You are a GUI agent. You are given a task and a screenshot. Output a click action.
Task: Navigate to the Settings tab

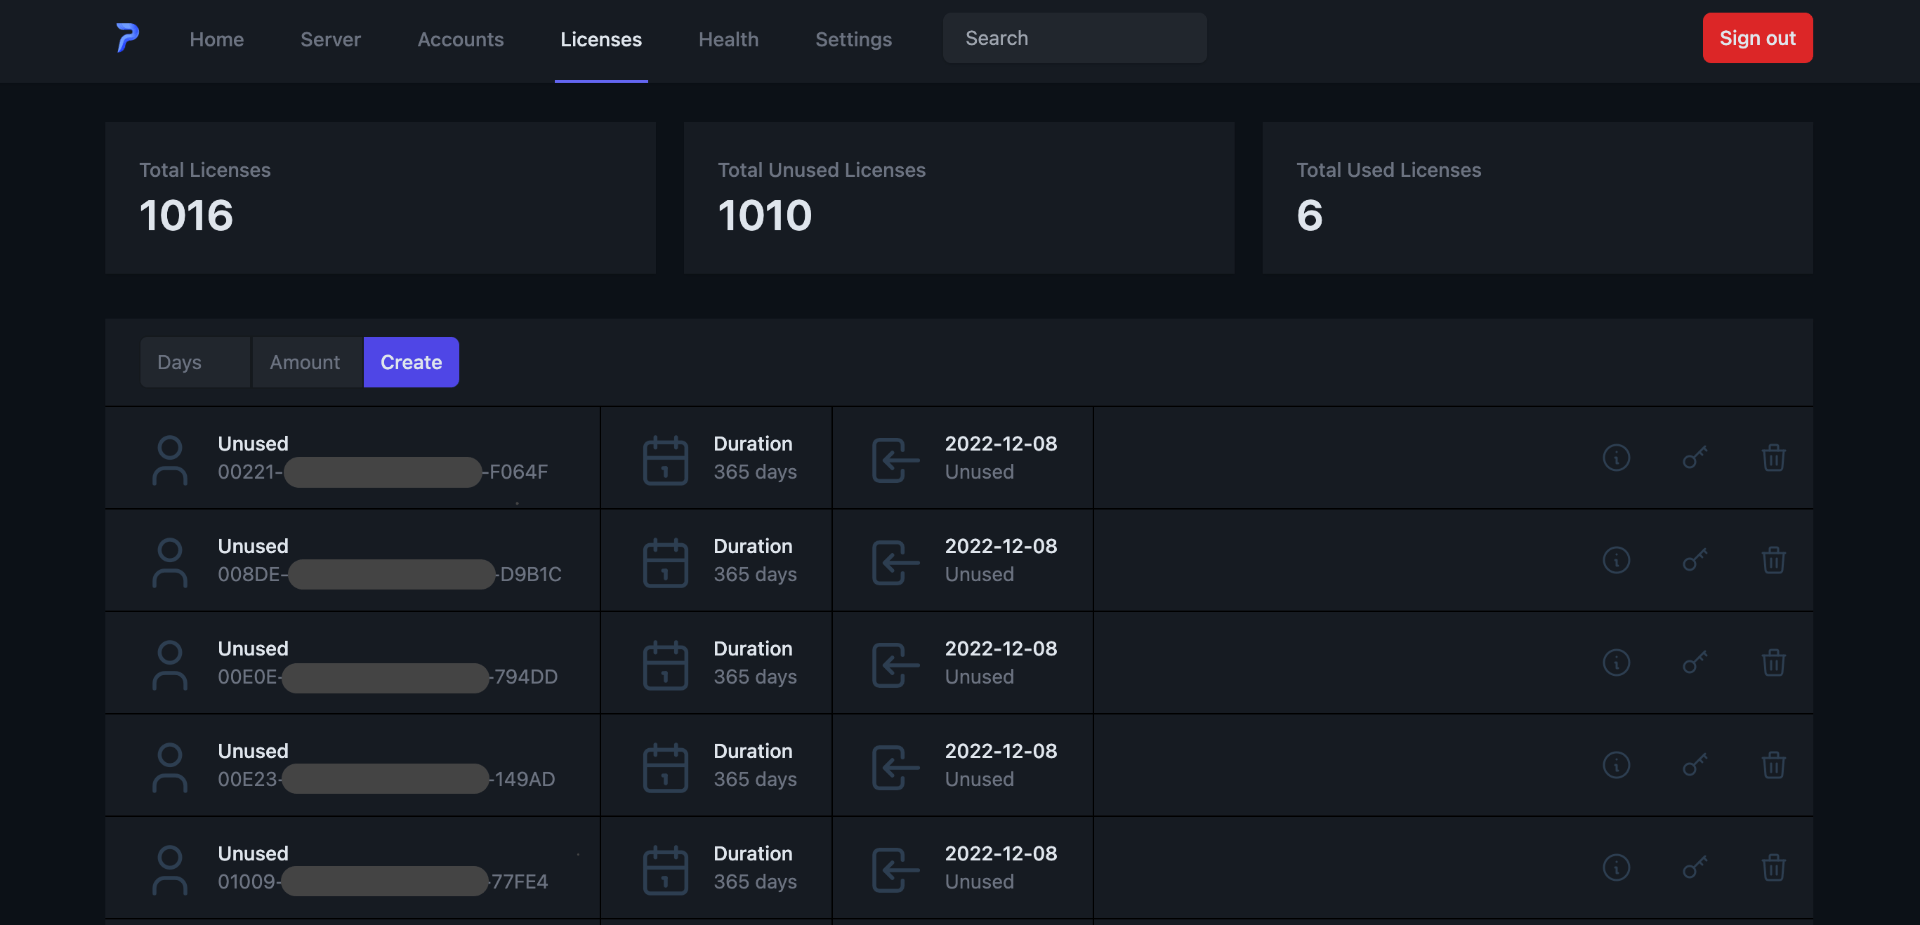pyautogui.click(x=853, y=39)
